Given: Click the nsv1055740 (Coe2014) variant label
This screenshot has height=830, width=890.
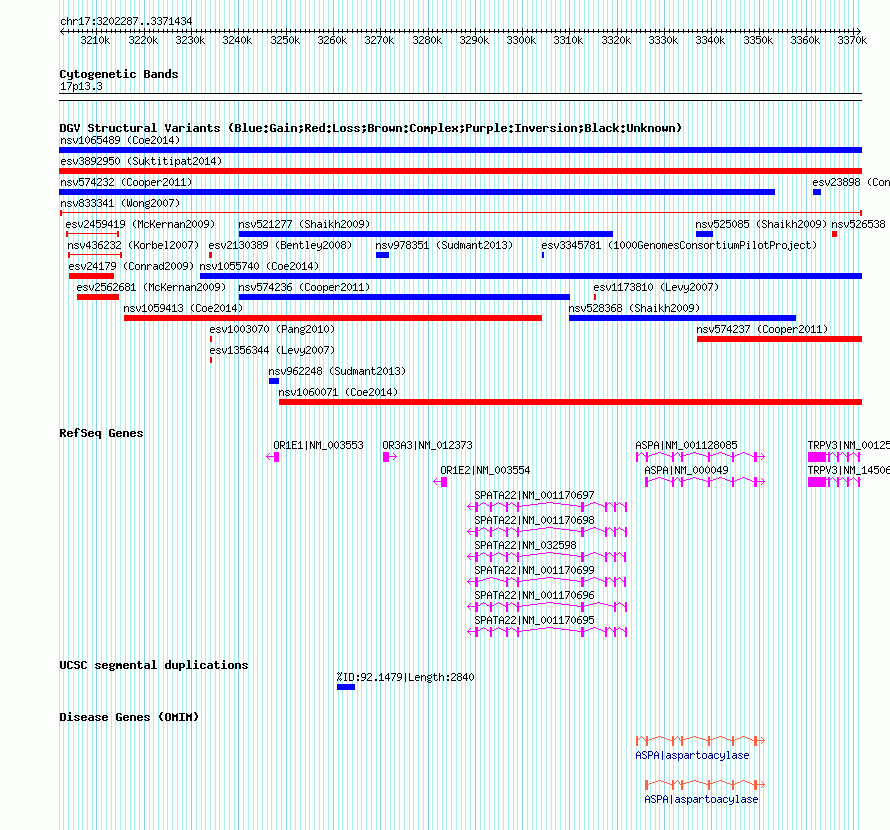Looking at the screenshot, I should (x=259, y=266).
